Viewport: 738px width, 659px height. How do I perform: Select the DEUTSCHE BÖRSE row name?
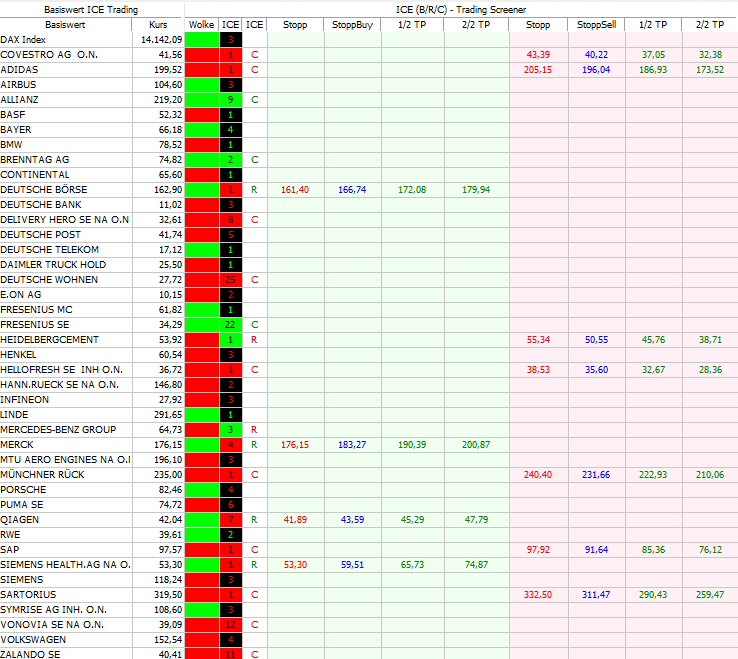coord(44,190)
